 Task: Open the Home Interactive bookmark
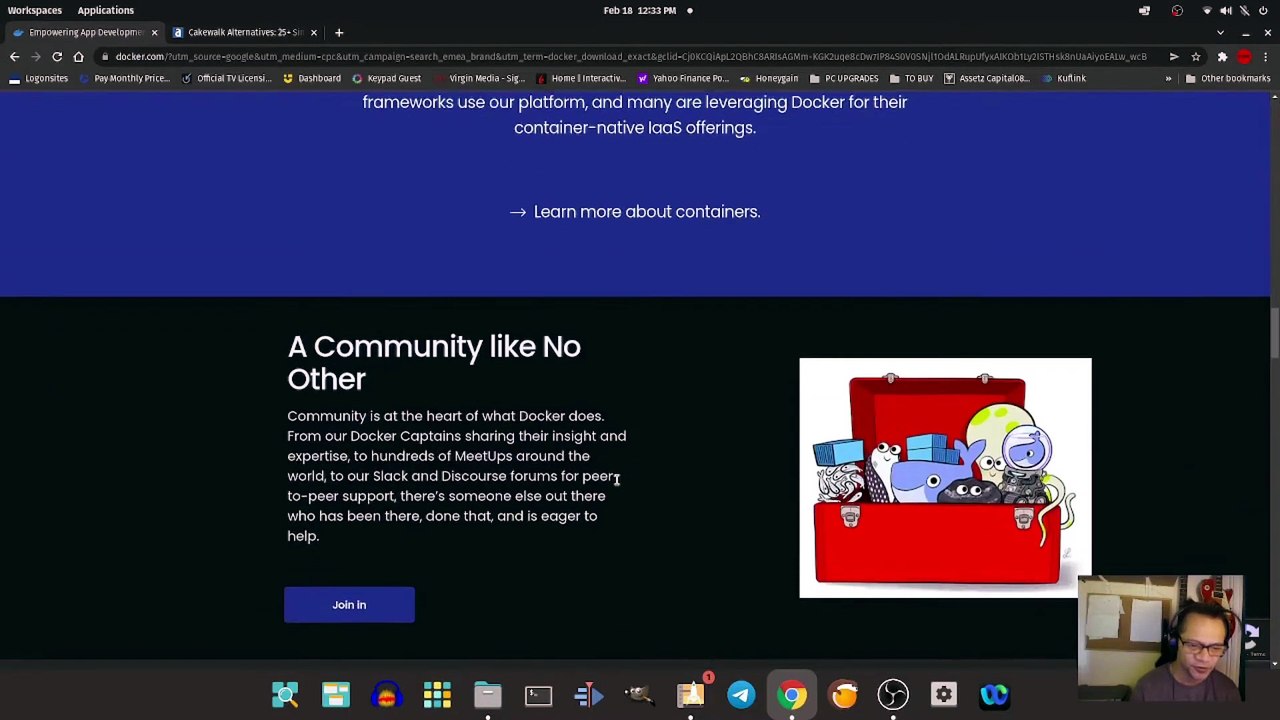[580, 78]
